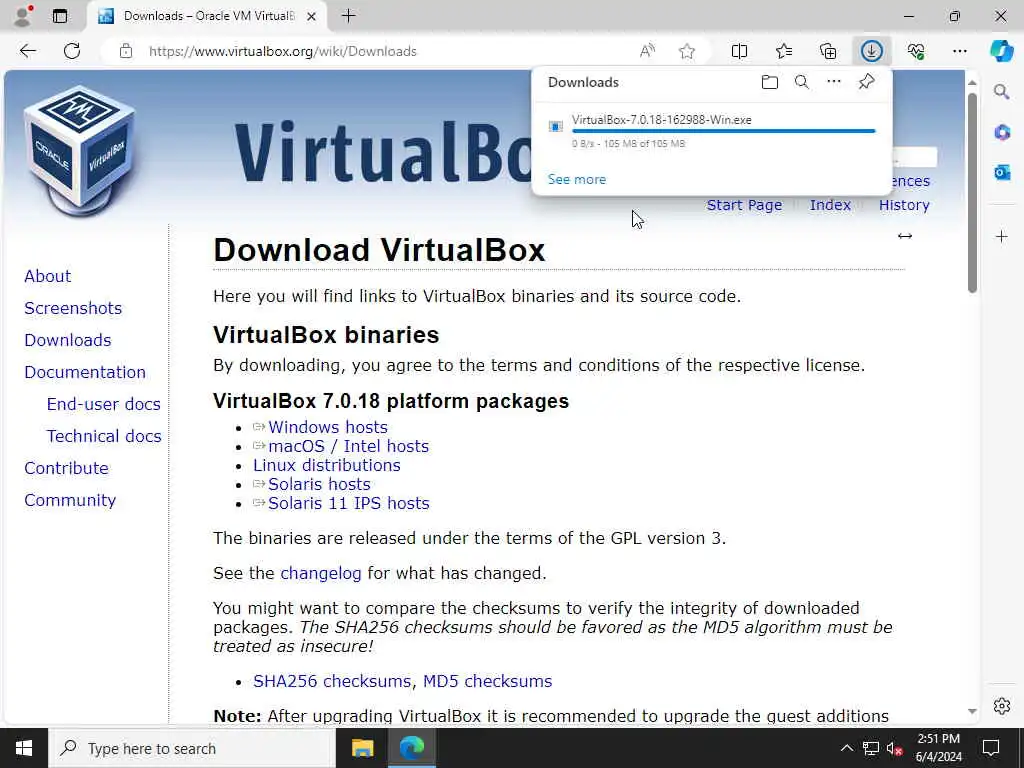Add a sidebar app with plus

[1002, 236]
